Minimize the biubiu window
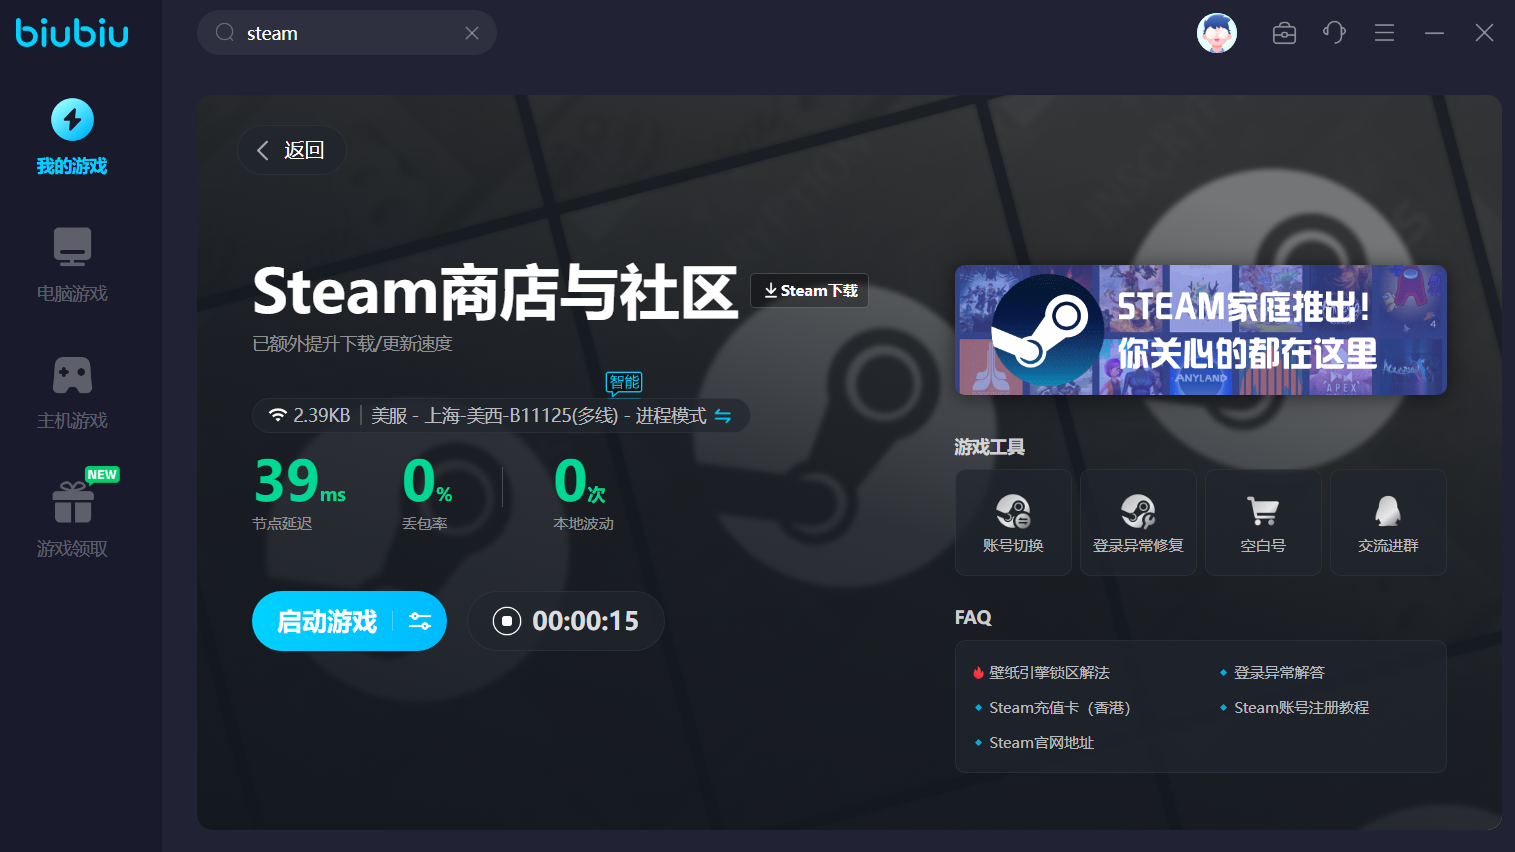This screenshot has height=852, width=1515. (1434, 33)
